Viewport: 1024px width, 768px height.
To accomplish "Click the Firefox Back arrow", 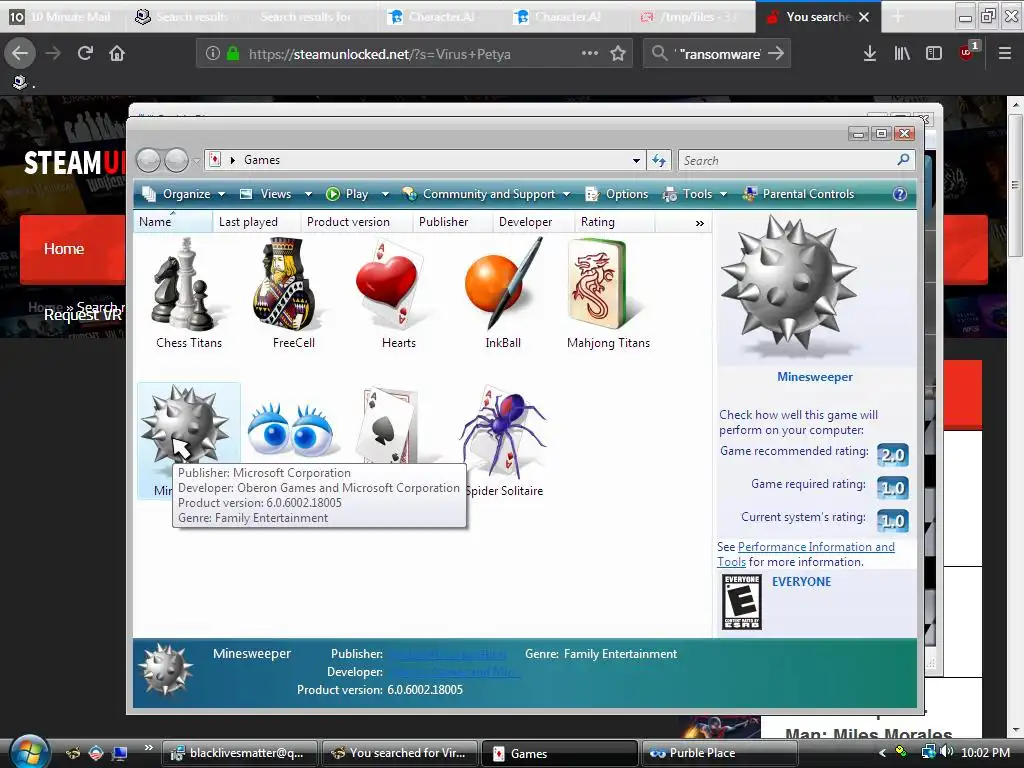I will [20, 53].
